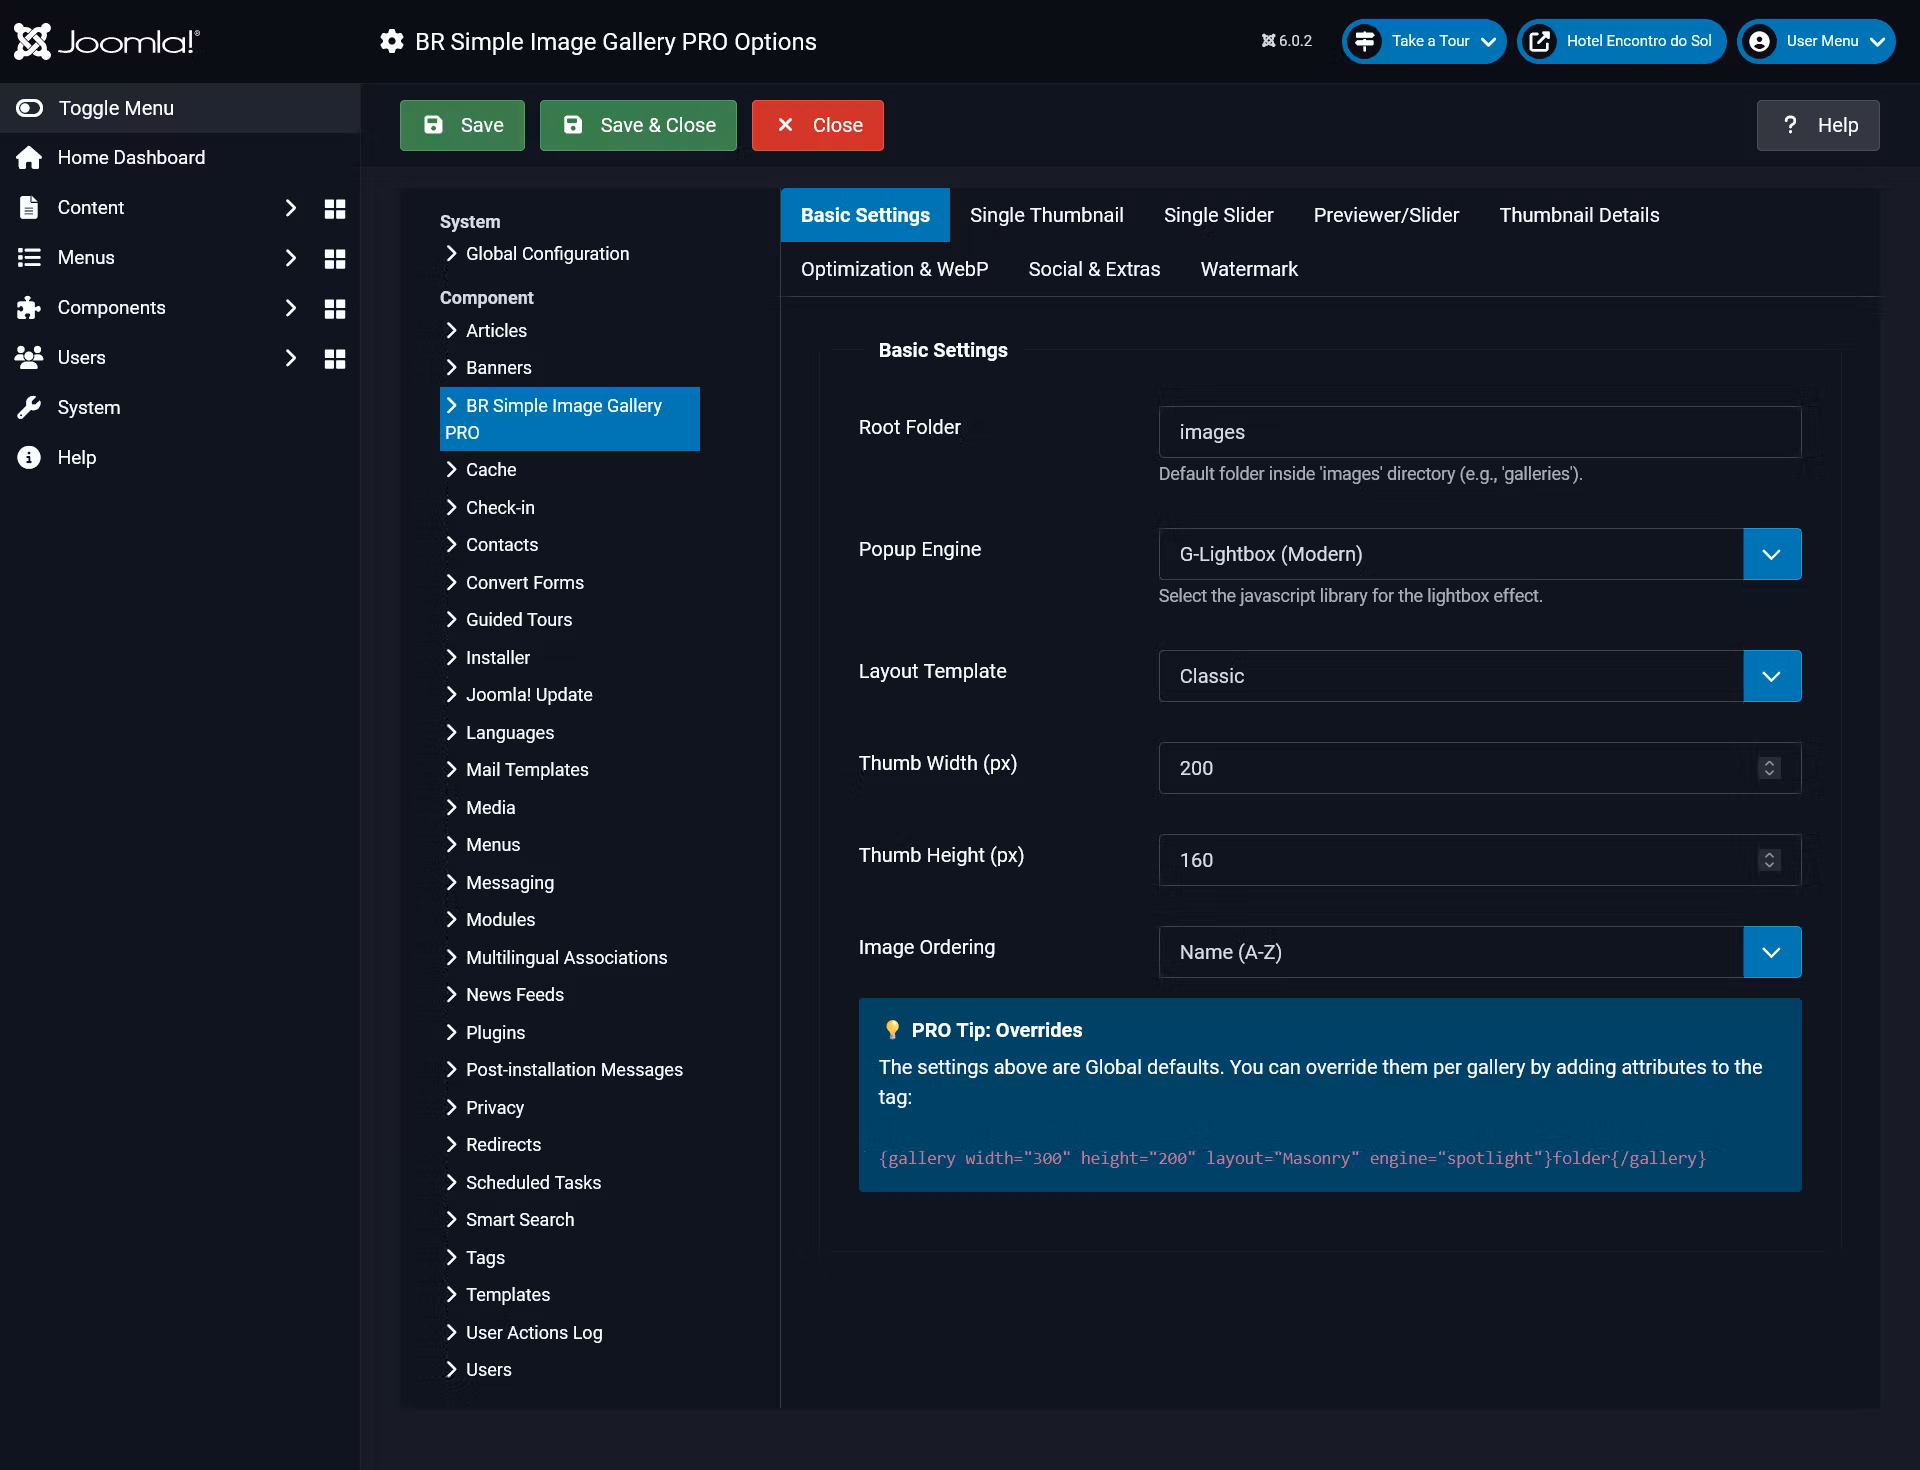1920x1470 pixels.
Task: Click the external link icon for site
Action: click(x=1540, y=41)
